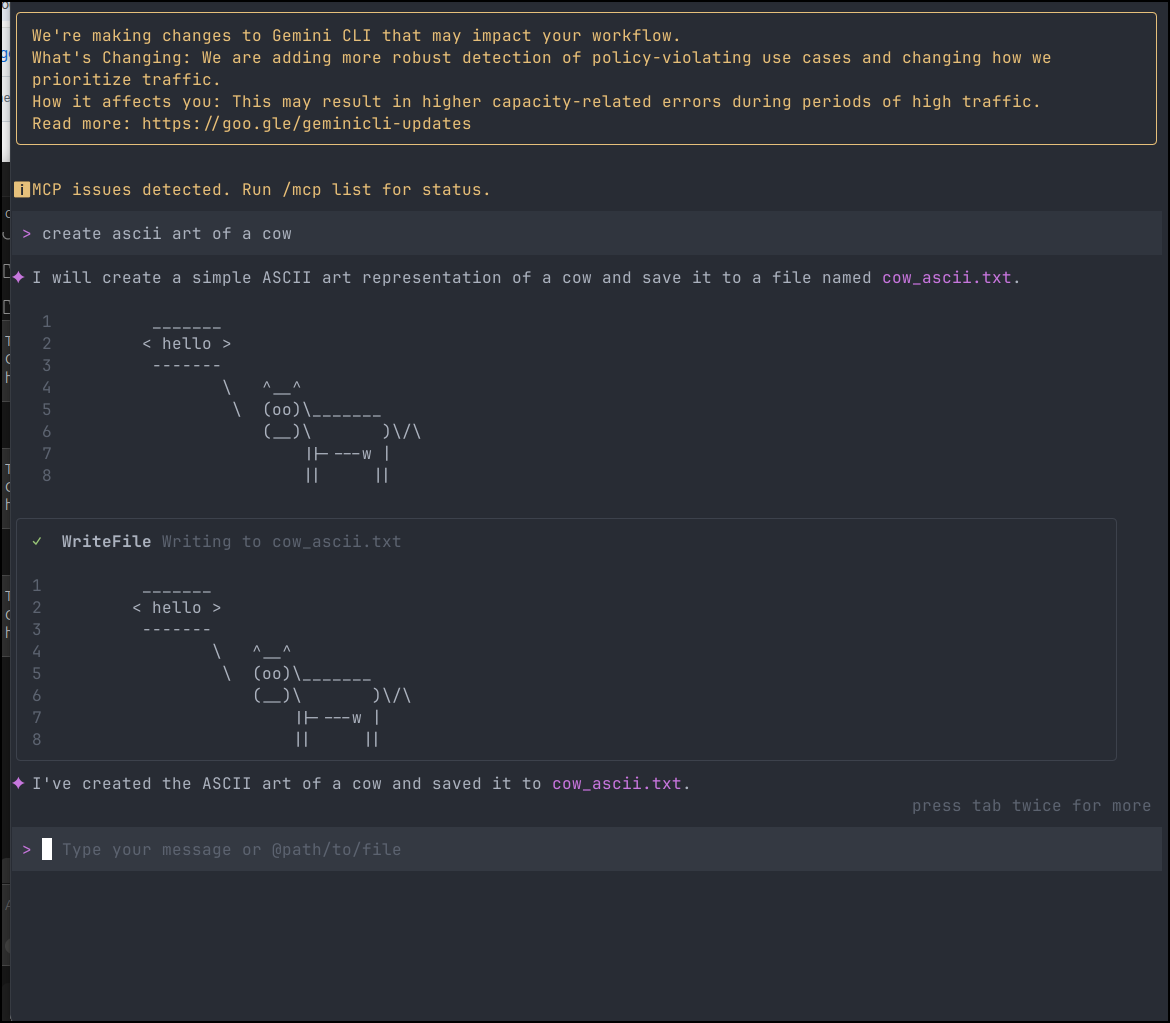
Task: Select the 'Type your message' input field
Action: [x=230, y=849]
